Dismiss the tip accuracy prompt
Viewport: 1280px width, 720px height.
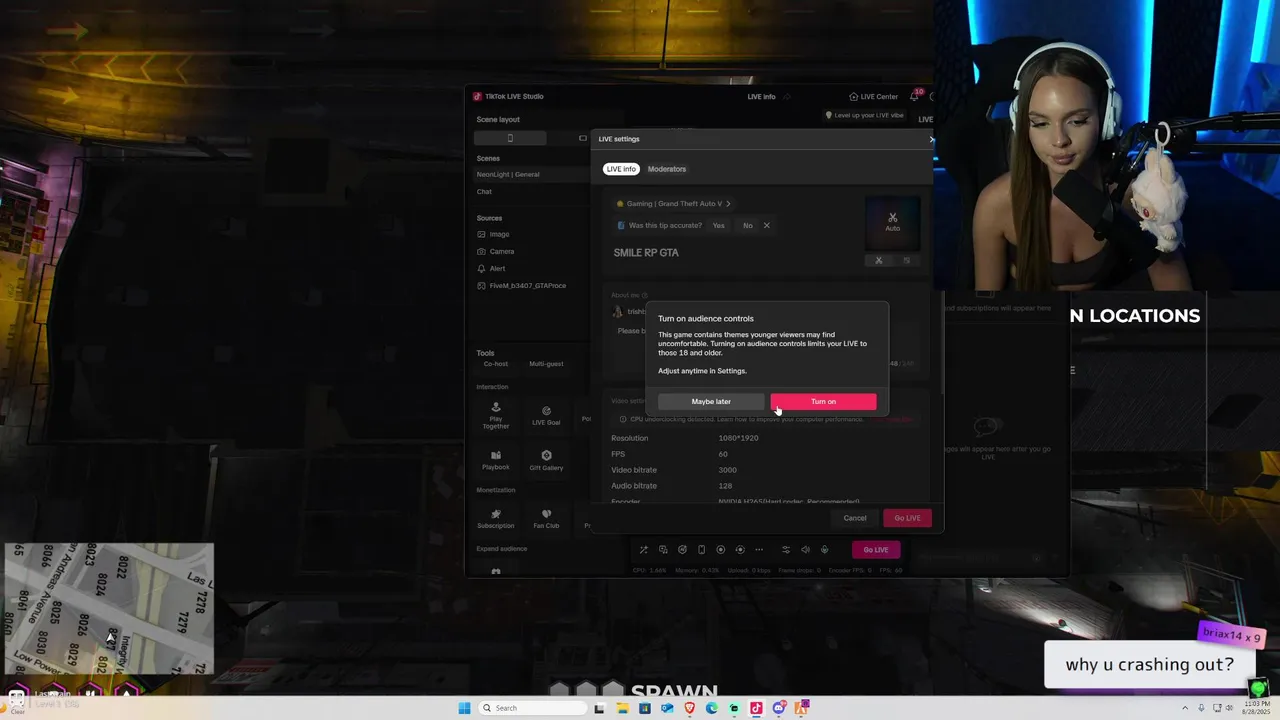767,225
